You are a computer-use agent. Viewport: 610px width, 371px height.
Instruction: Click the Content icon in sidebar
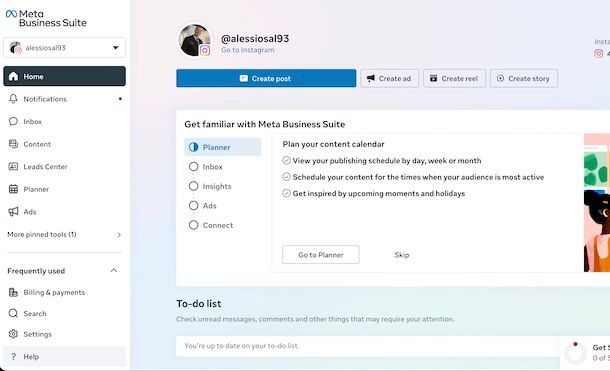pos(13,144)
